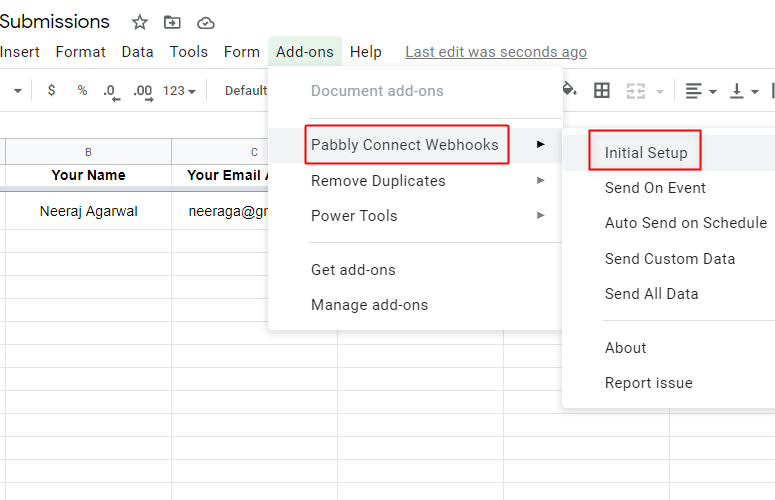Open the Form menu
Screen dimensions: 775x500
click(x=242, y=52)
